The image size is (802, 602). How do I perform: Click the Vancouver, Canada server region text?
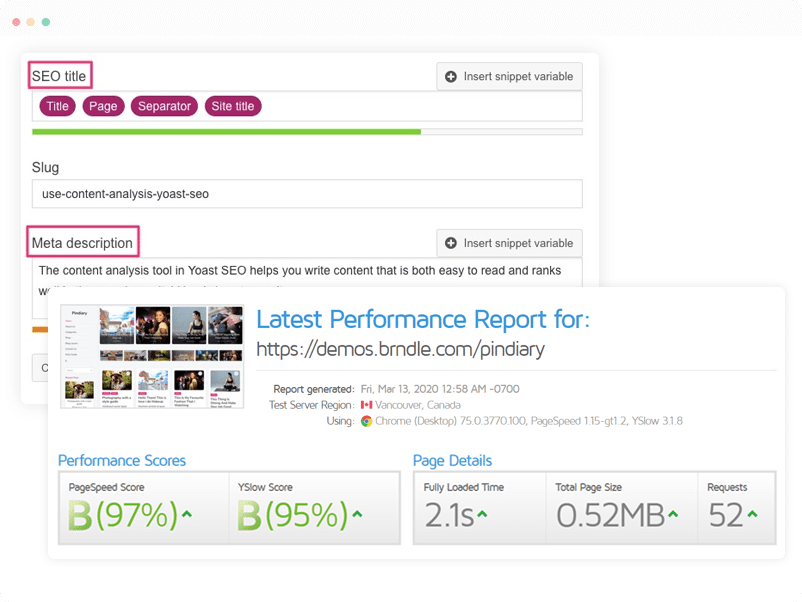tap(418, 405)
